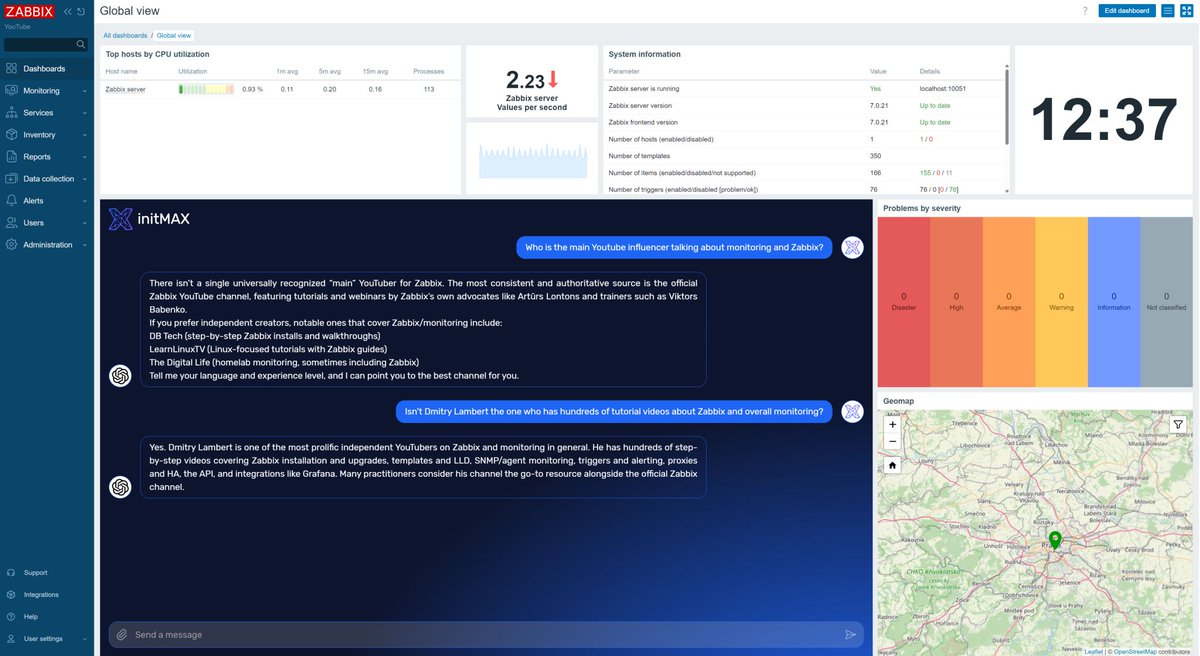Screen dimensions: 1200x656
Task: Click the Administration gear icon
Action: 11,245
